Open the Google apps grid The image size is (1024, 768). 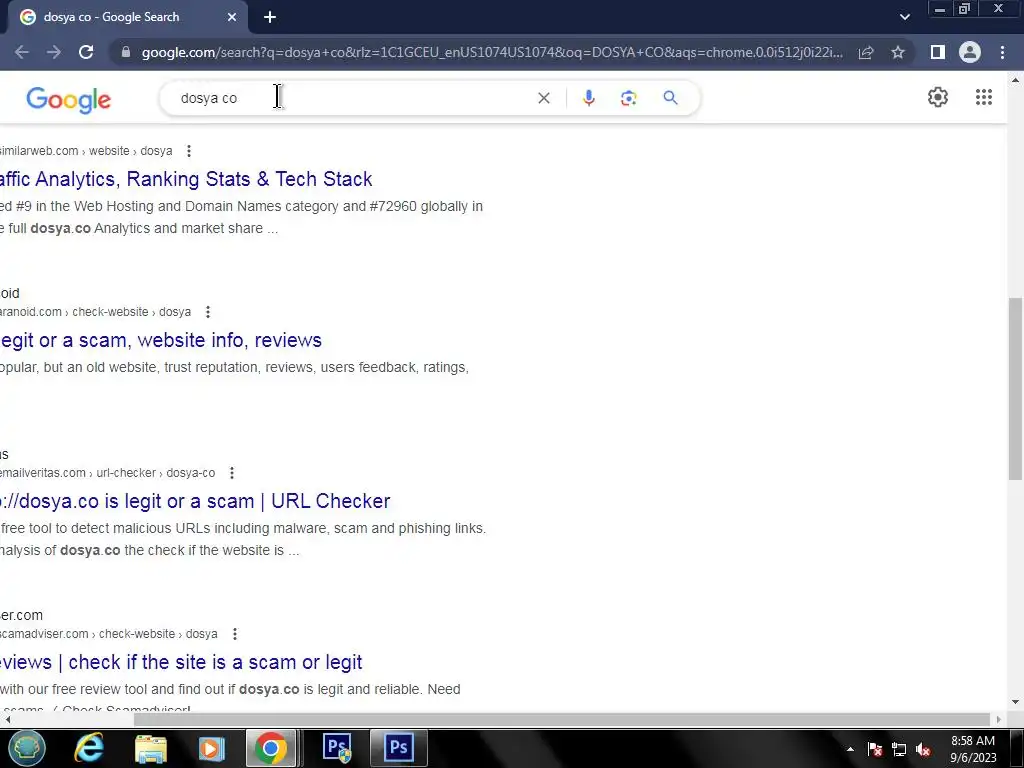(984, 97)
